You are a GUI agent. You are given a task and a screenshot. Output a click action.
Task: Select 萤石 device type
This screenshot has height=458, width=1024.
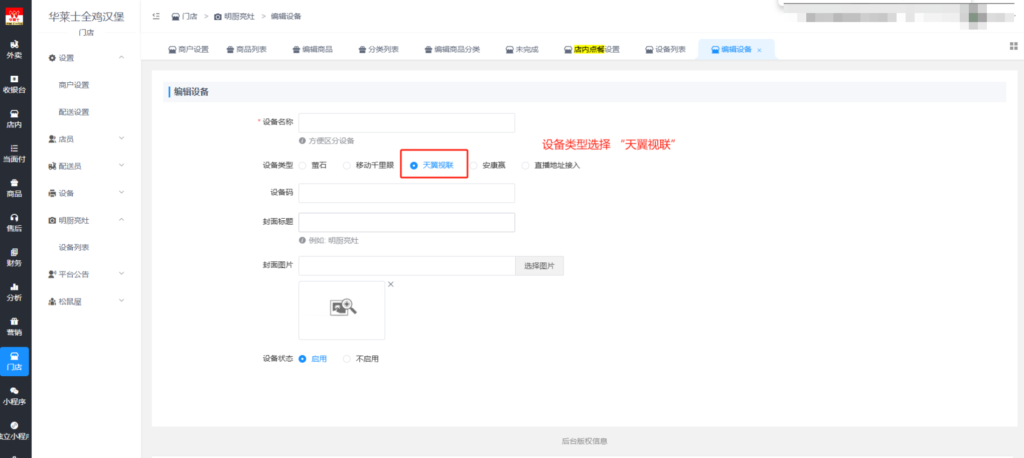[313, 165]
